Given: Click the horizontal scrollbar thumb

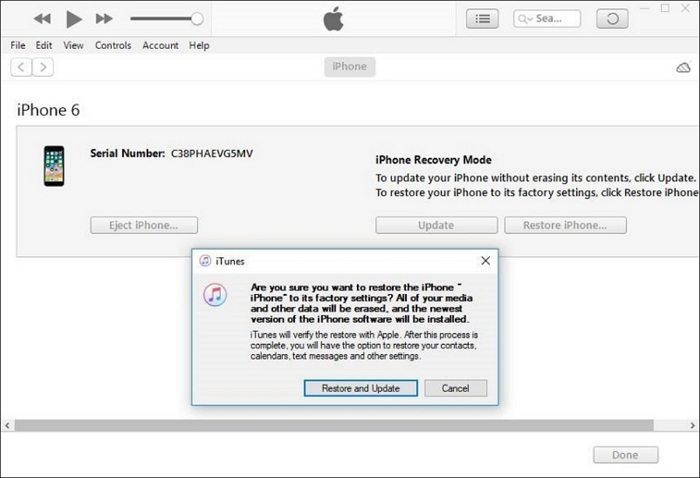Looking at the screenshot, I should pyautogui.click(x=334, y=425).
